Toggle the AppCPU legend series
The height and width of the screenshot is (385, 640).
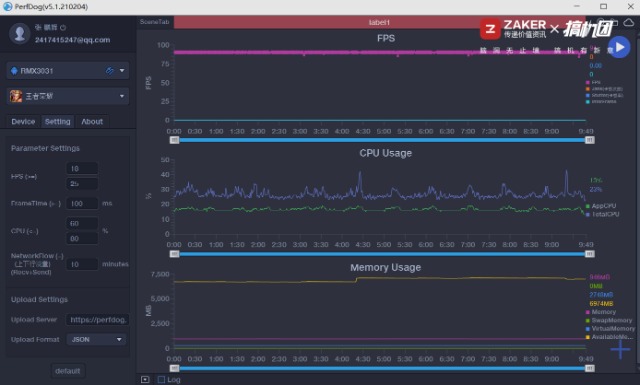(x=601, y=206)
